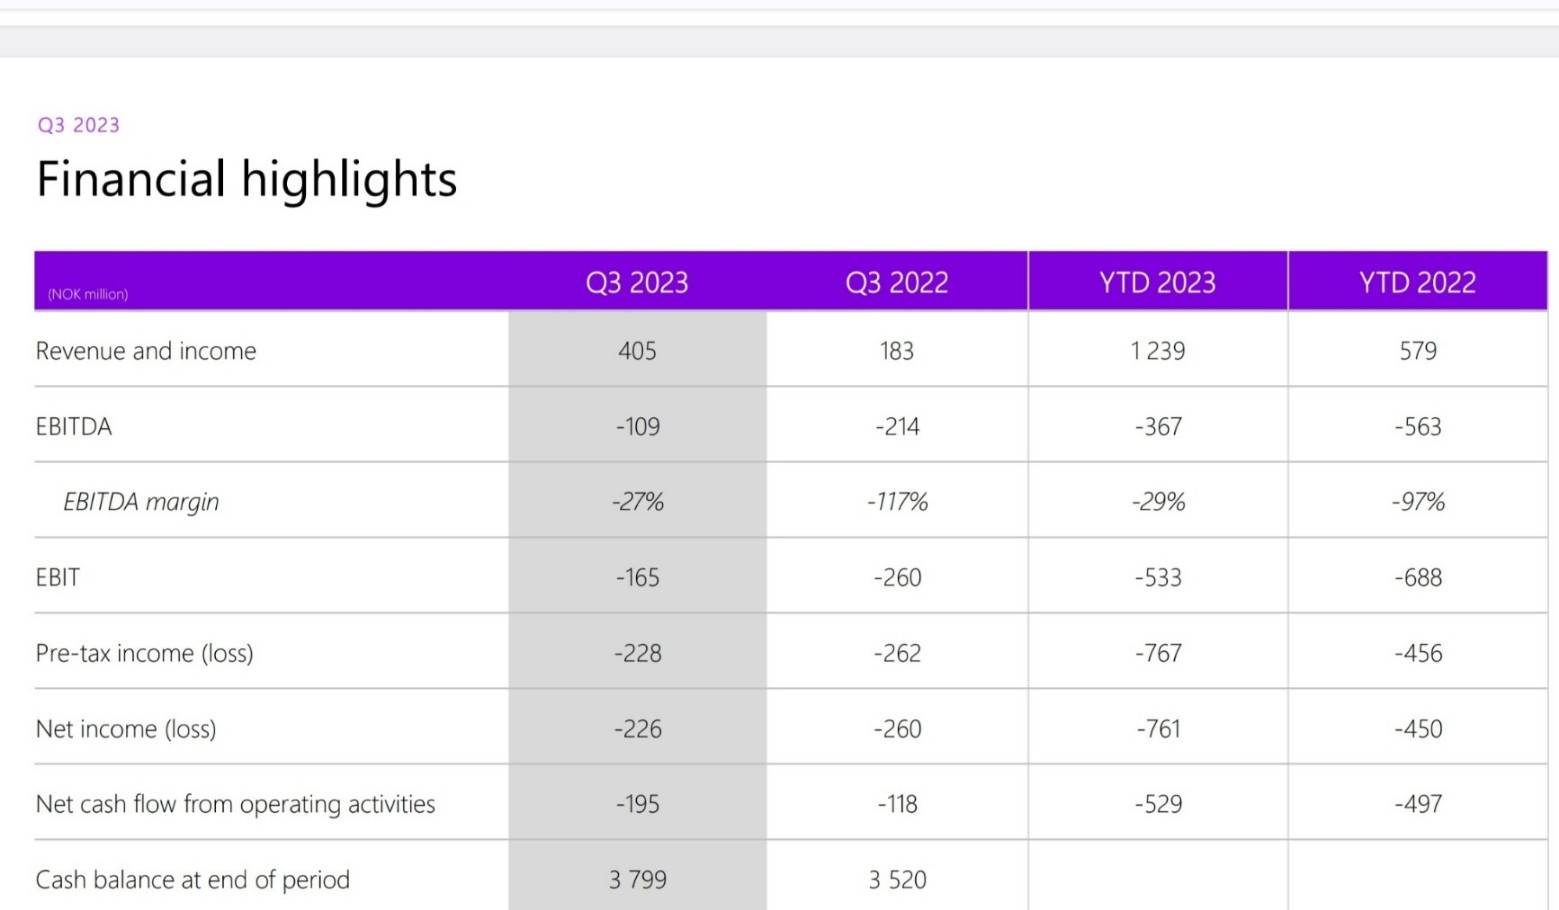Click the Net income (loss) label

(x=126, y=729)
